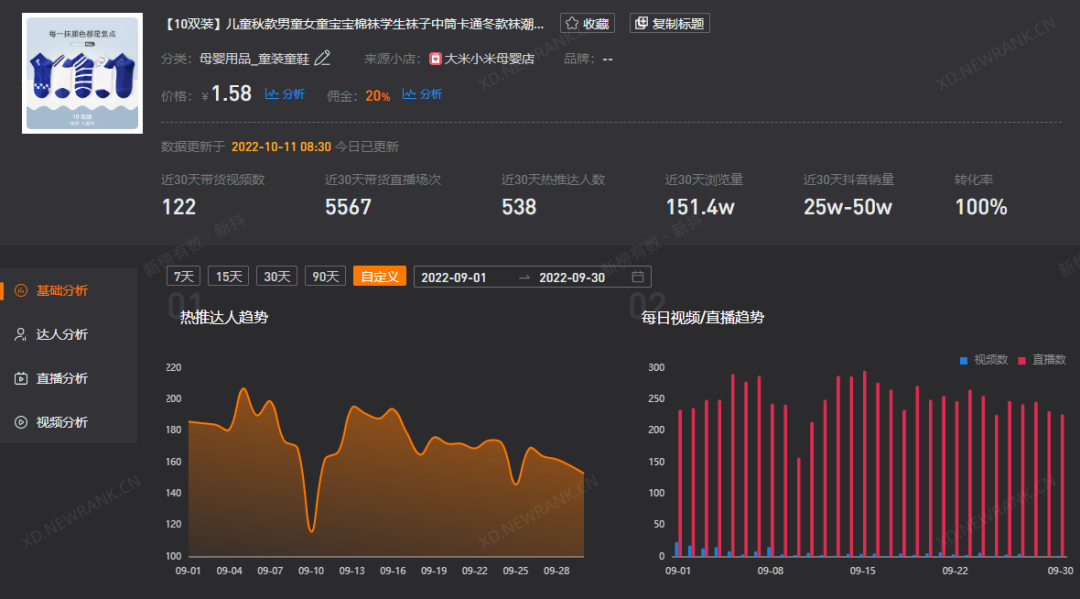Click the 母婴用品_童装童鞋 category text
The height and width of the screenshot is (599, 1080).
tap(254, 59)
